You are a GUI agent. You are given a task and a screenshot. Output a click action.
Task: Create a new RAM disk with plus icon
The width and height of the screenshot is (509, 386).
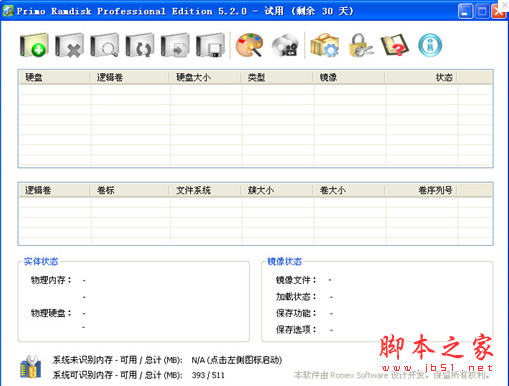tap(34, 45)
